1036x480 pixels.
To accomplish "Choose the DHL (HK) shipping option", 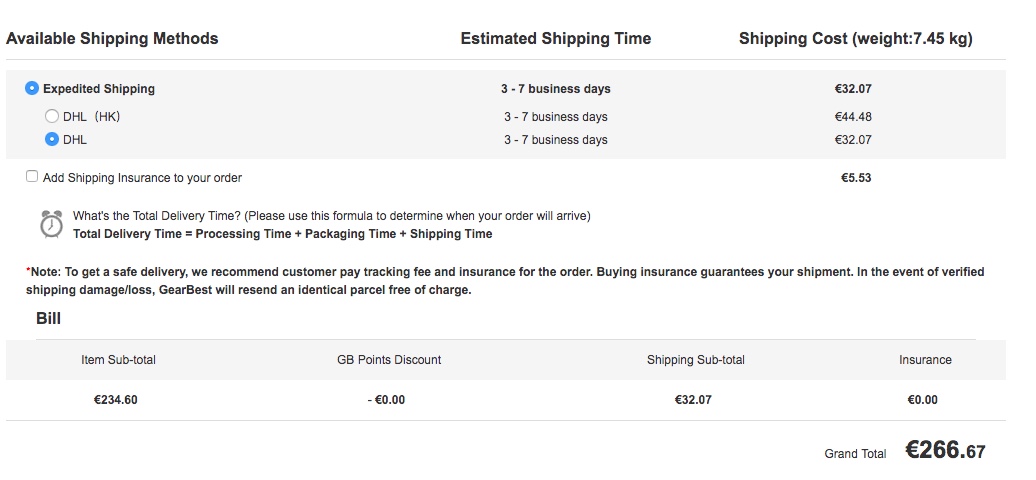I will click(x=52, y=116).
